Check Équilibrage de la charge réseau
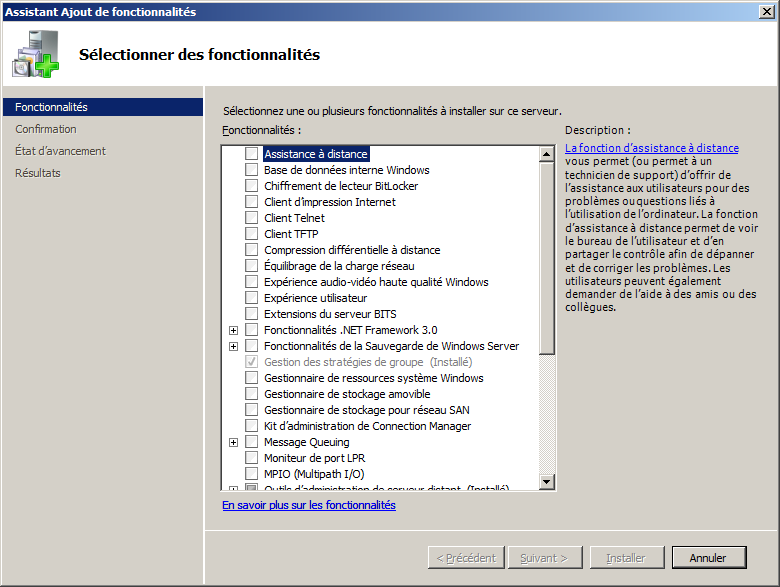The width and height of the screenshot is (780, 587). click(251, 266)
